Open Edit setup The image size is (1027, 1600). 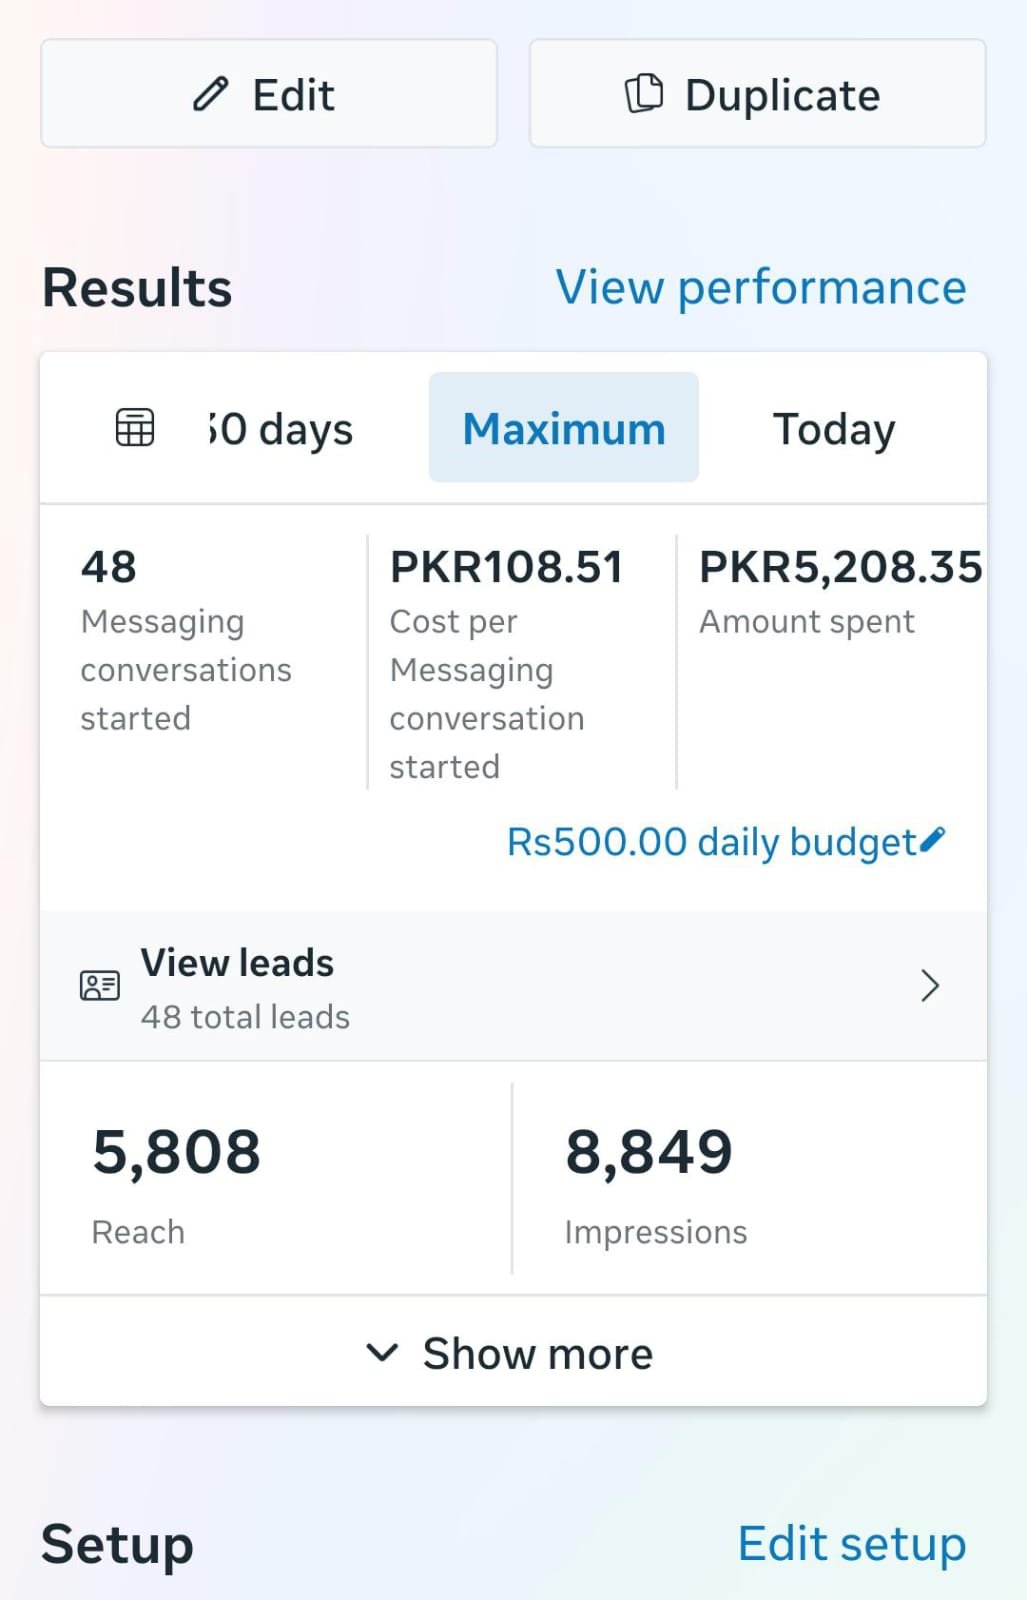tap(851, 1543)
